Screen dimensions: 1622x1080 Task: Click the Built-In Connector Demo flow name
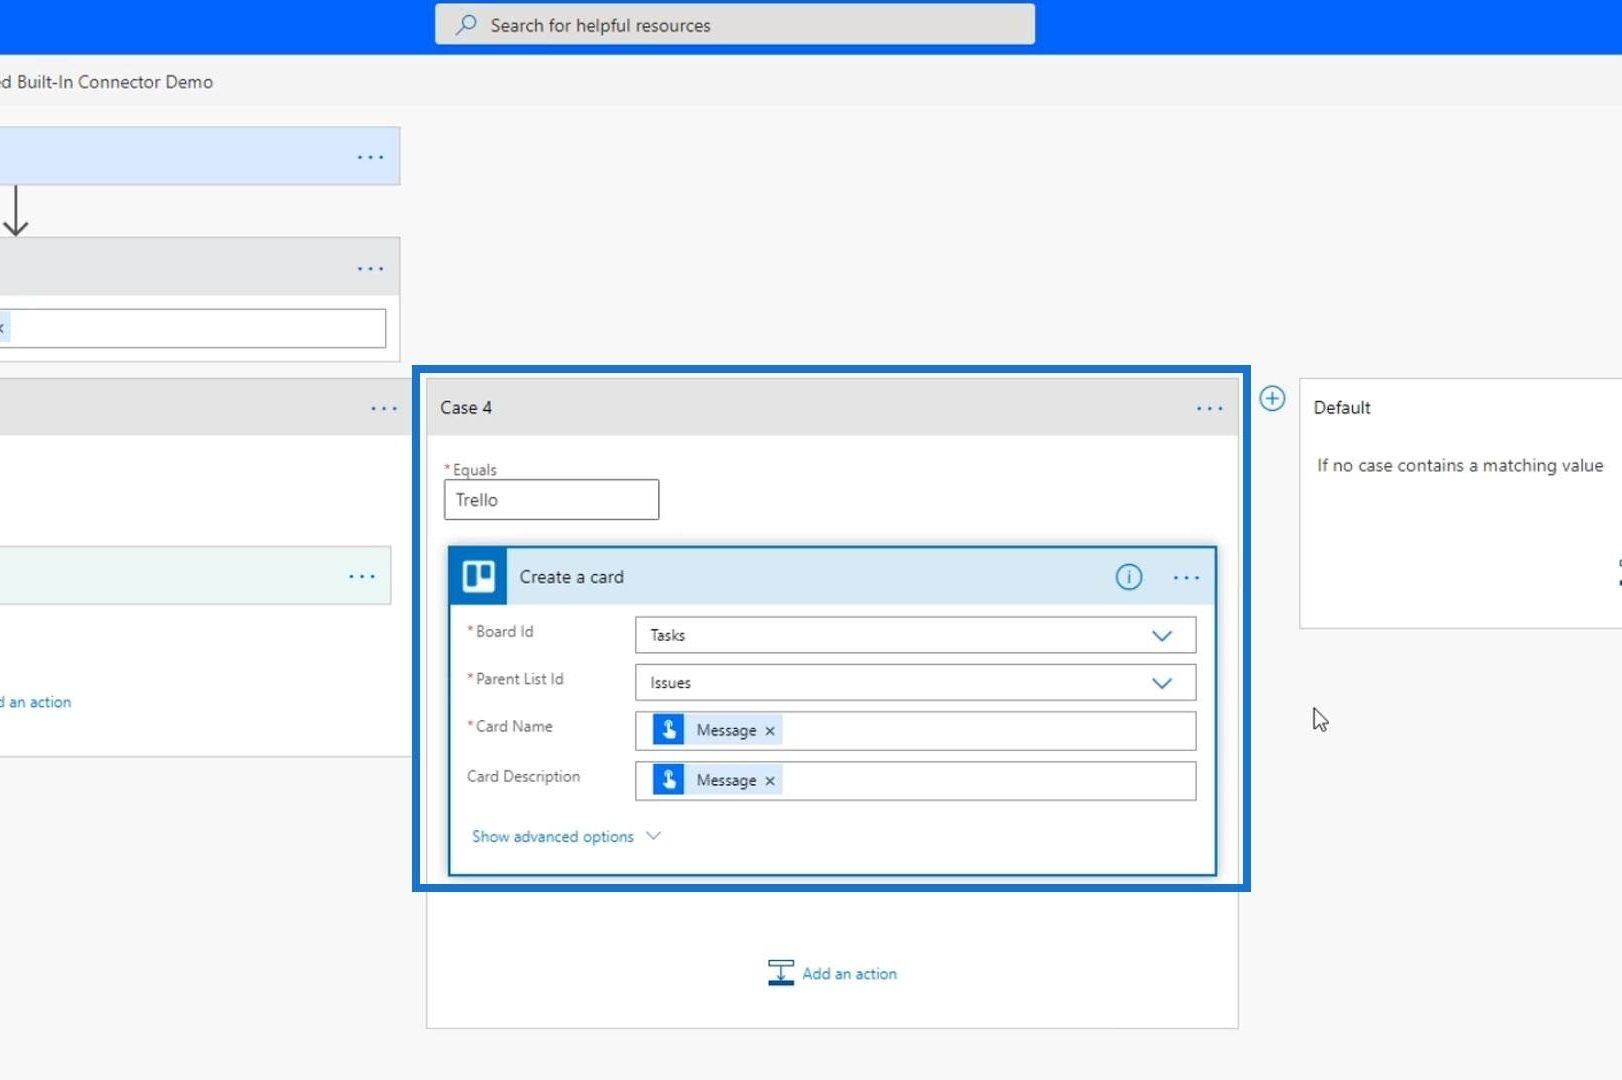tap(107, 82)
